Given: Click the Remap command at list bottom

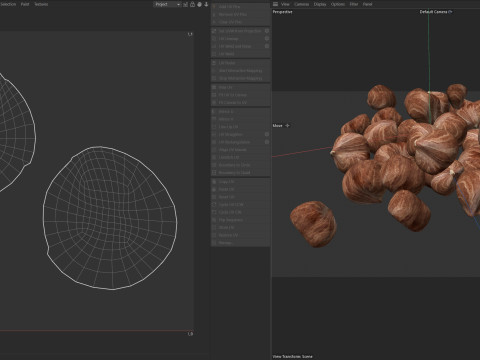Looking at the screenshot, I should [x=240, y=243].
